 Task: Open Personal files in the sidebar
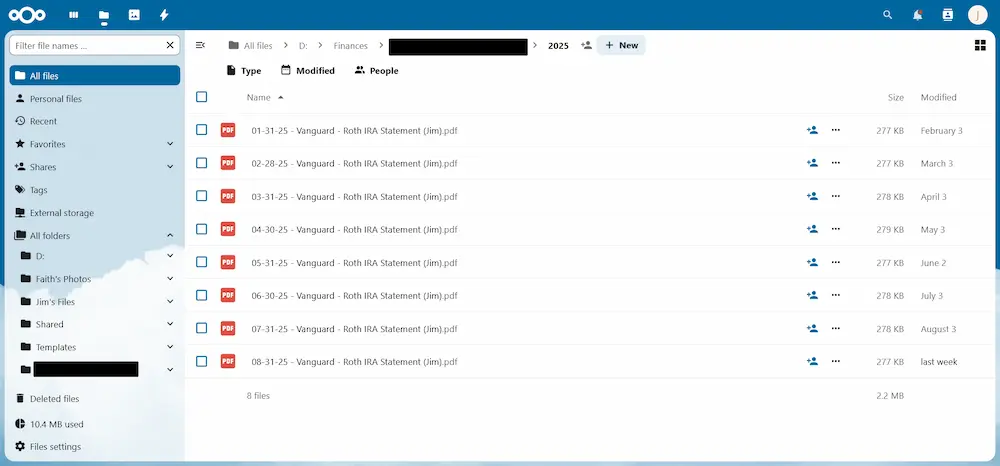(x=94, y=99)
